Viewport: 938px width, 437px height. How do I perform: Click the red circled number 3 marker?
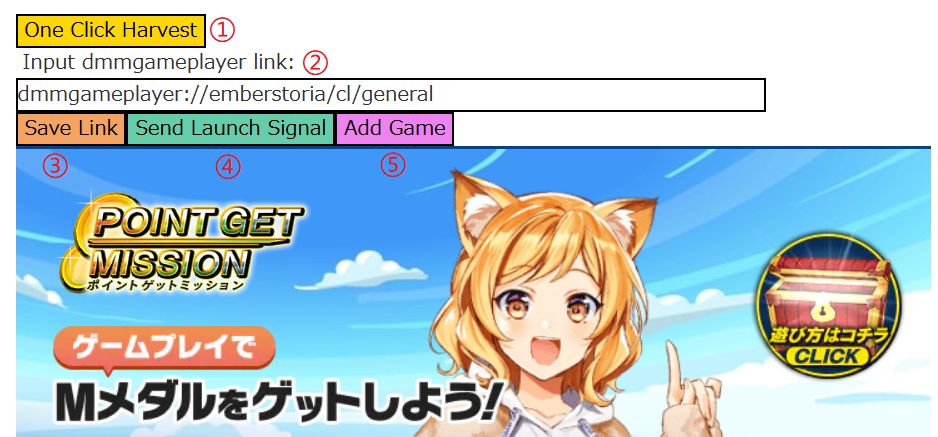point(55,166)
